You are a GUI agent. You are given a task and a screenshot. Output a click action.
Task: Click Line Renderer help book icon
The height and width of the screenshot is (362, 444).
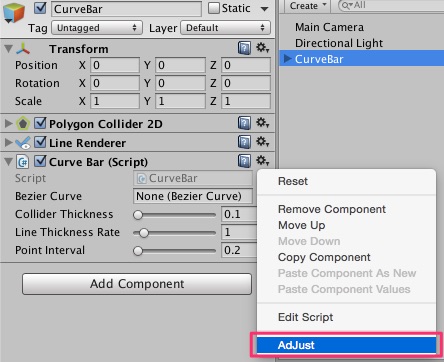pyautogui.click(x=244, y=142)
